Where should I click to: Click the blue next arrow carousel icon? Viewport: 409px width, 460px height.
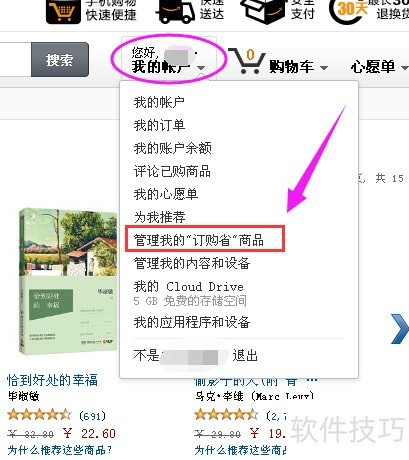coord(399,329)
